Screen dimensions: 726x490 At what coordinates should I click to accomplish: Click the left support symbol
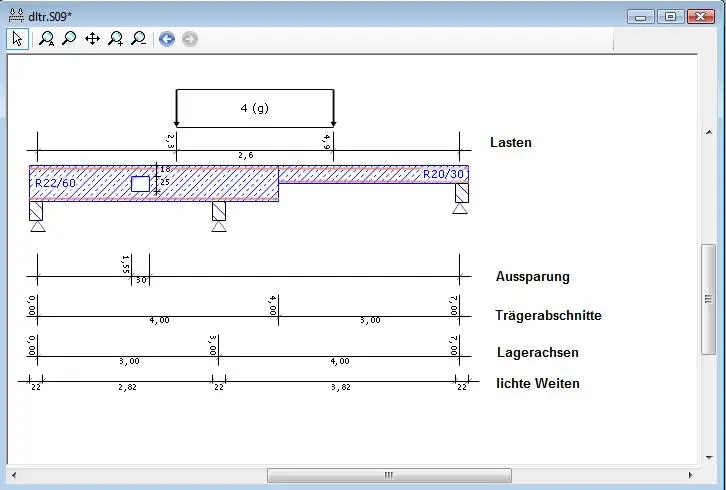pyautogui.click(x=37, y=216)
